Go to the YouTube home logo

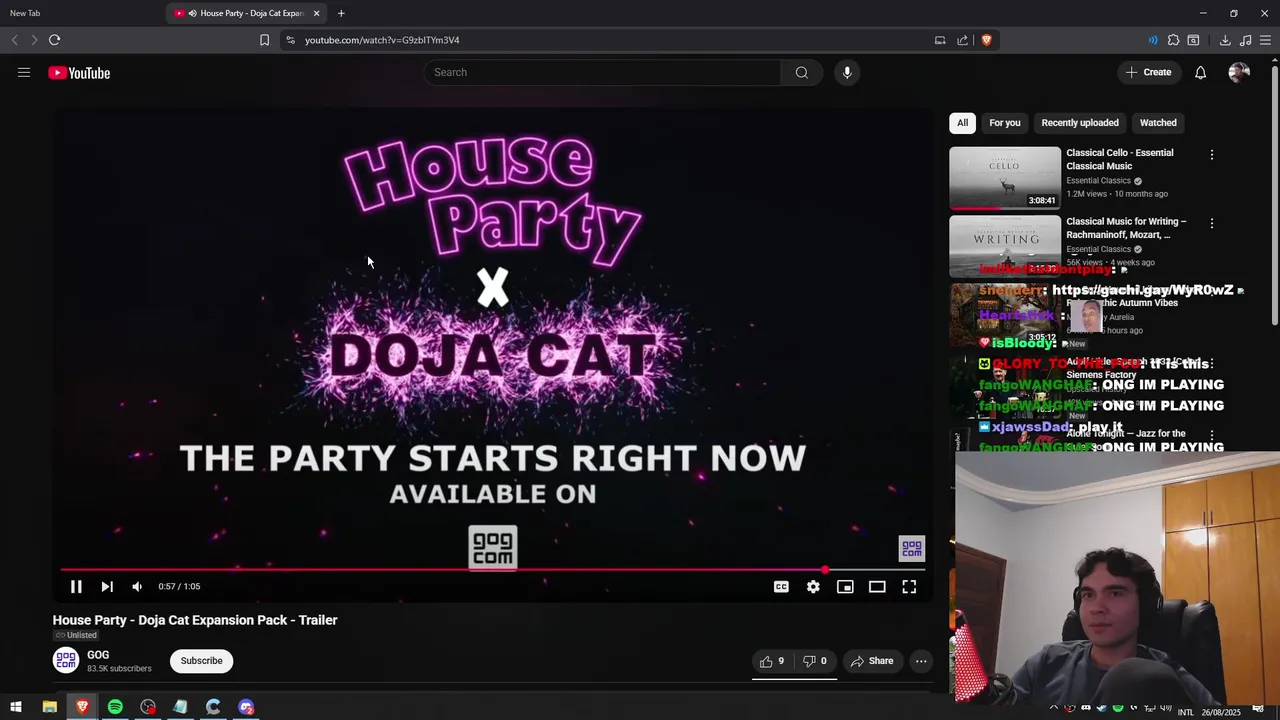[79, 73]
